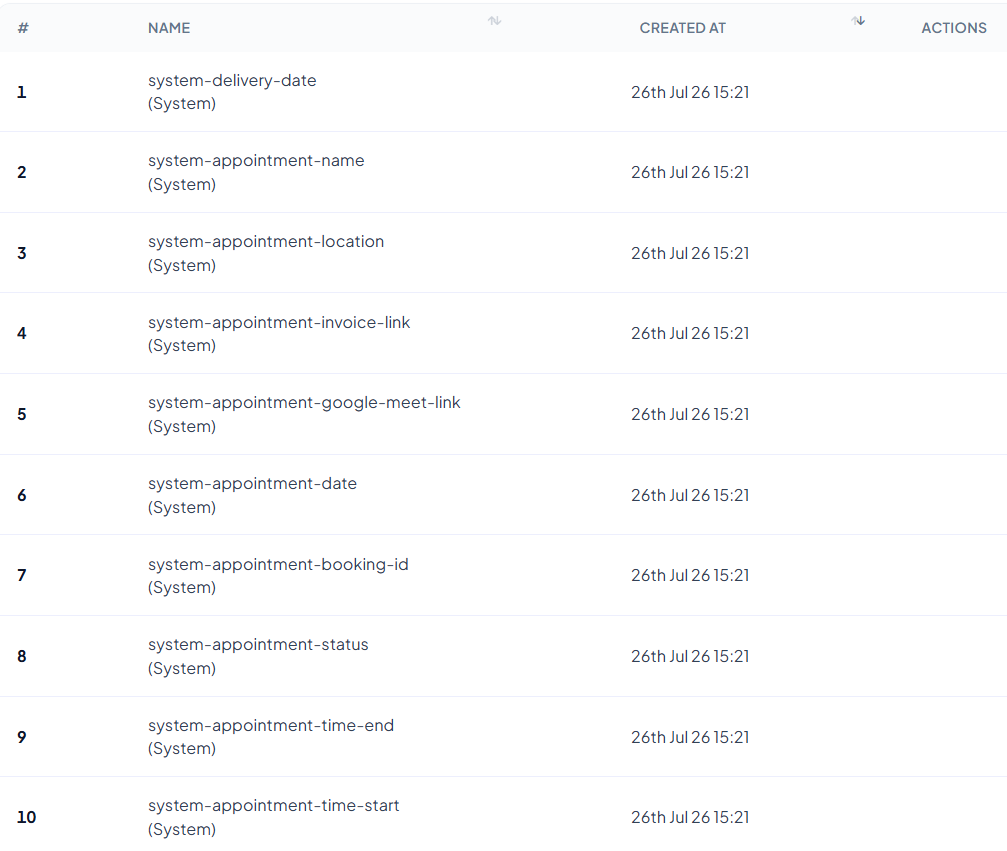Select system-appointment-time-end row

tap(504, 737)
